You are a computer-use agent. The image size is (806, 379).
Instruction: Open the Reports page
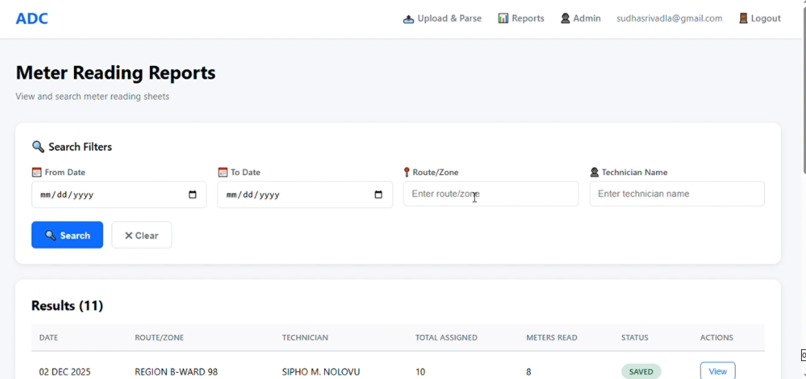tap(521, 19)
